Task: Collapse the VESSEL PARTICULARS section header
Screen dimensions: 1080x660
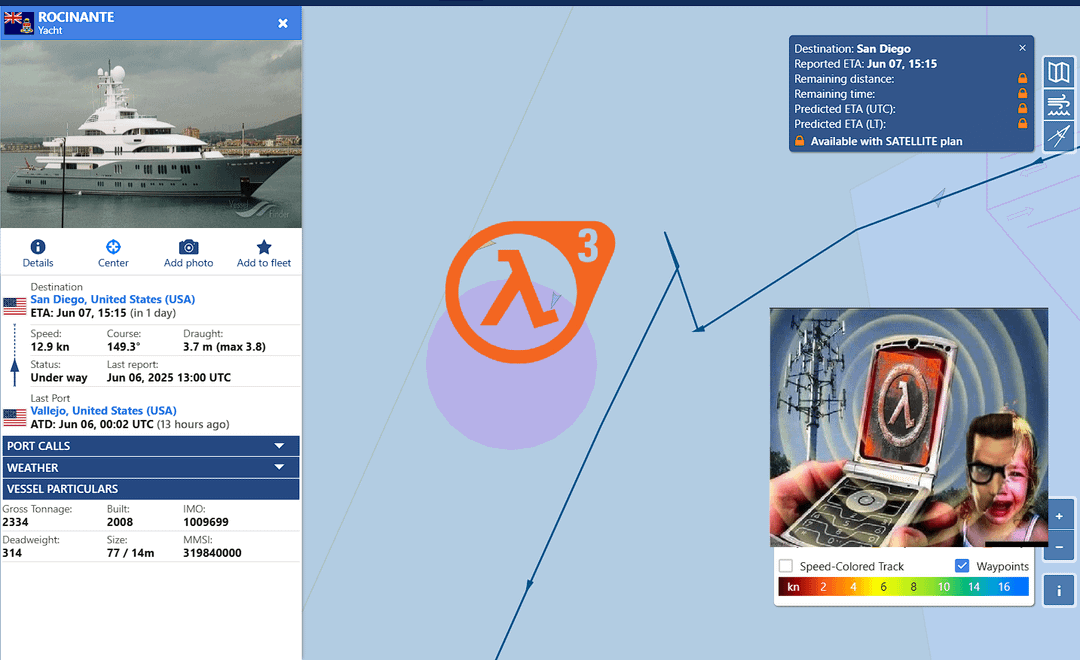Action: (x=150, y=489)
